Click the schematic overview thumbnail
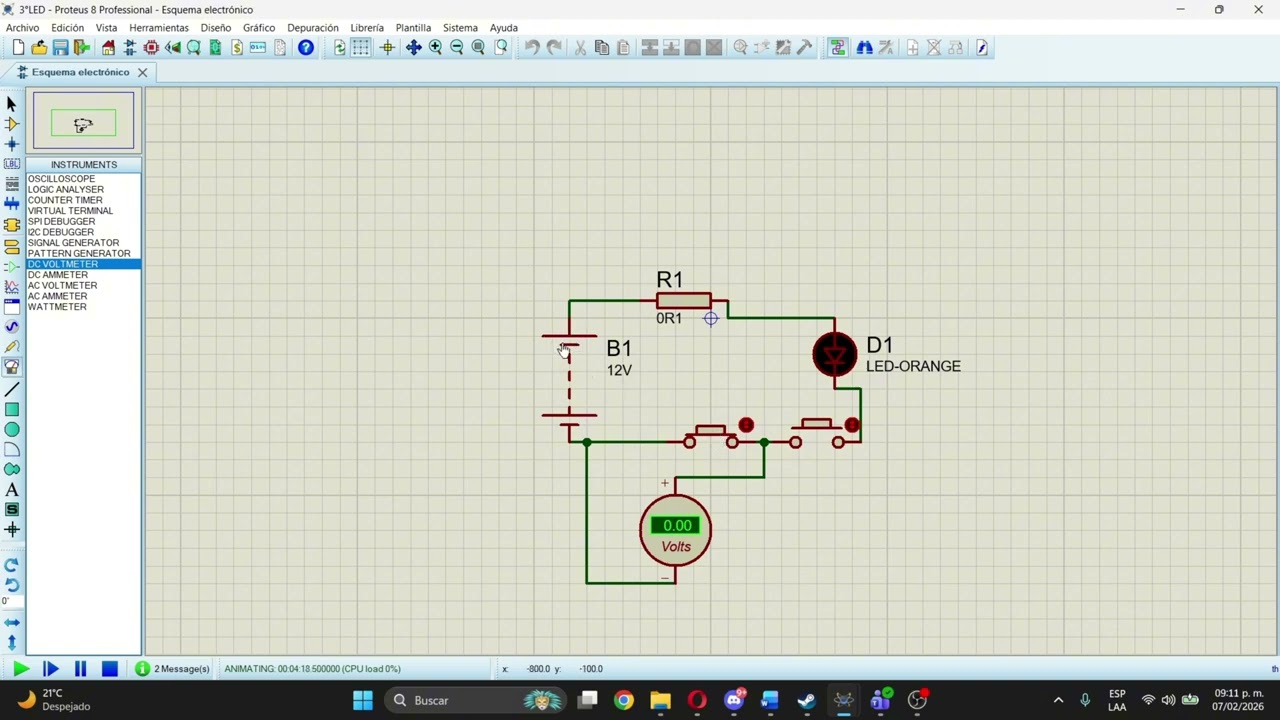This screenshot has width=1280, height=720. pos(83,122)
